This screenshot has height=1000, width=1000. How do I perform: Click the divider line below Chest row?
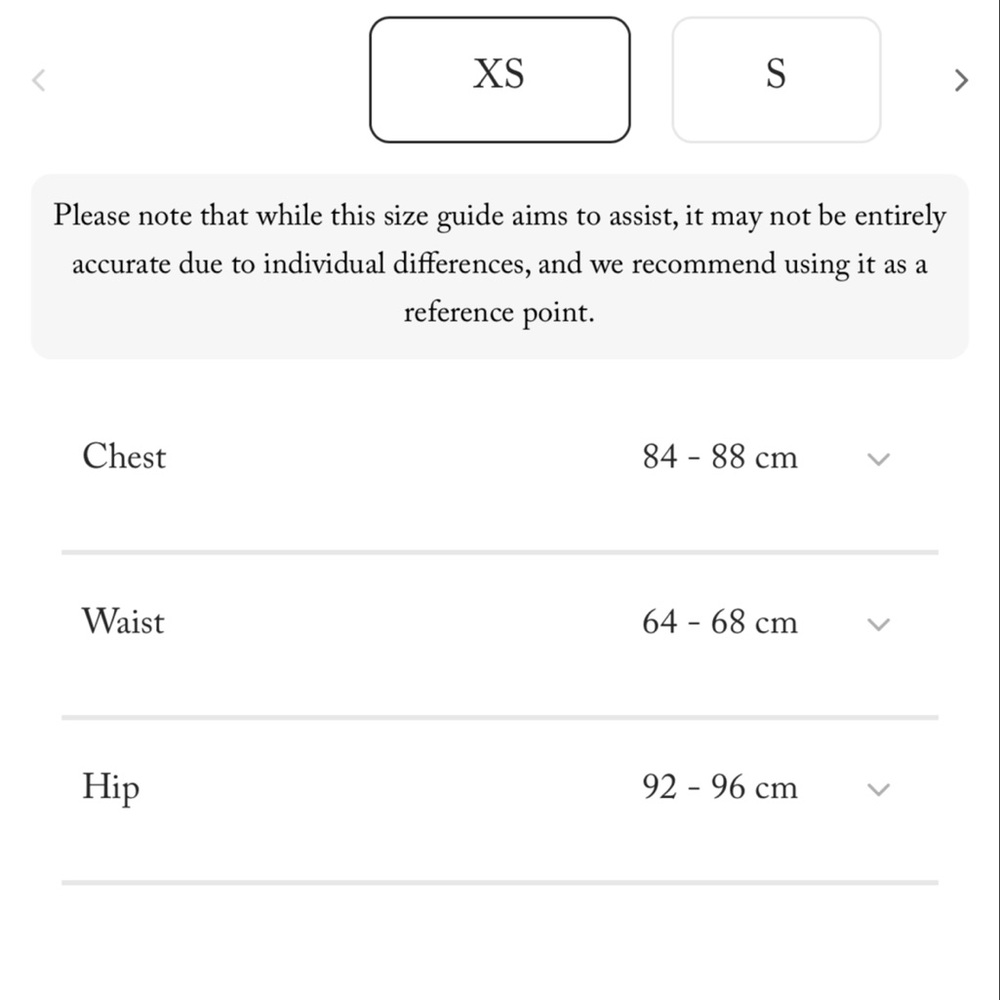pos(500,552)
